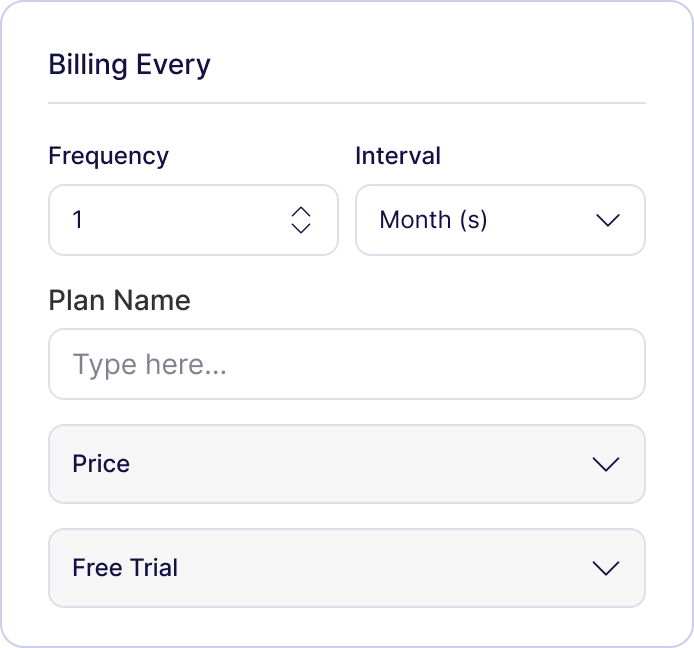Open the Interval dropdown
Screen dimensions: 694x648
click(500, 220)
